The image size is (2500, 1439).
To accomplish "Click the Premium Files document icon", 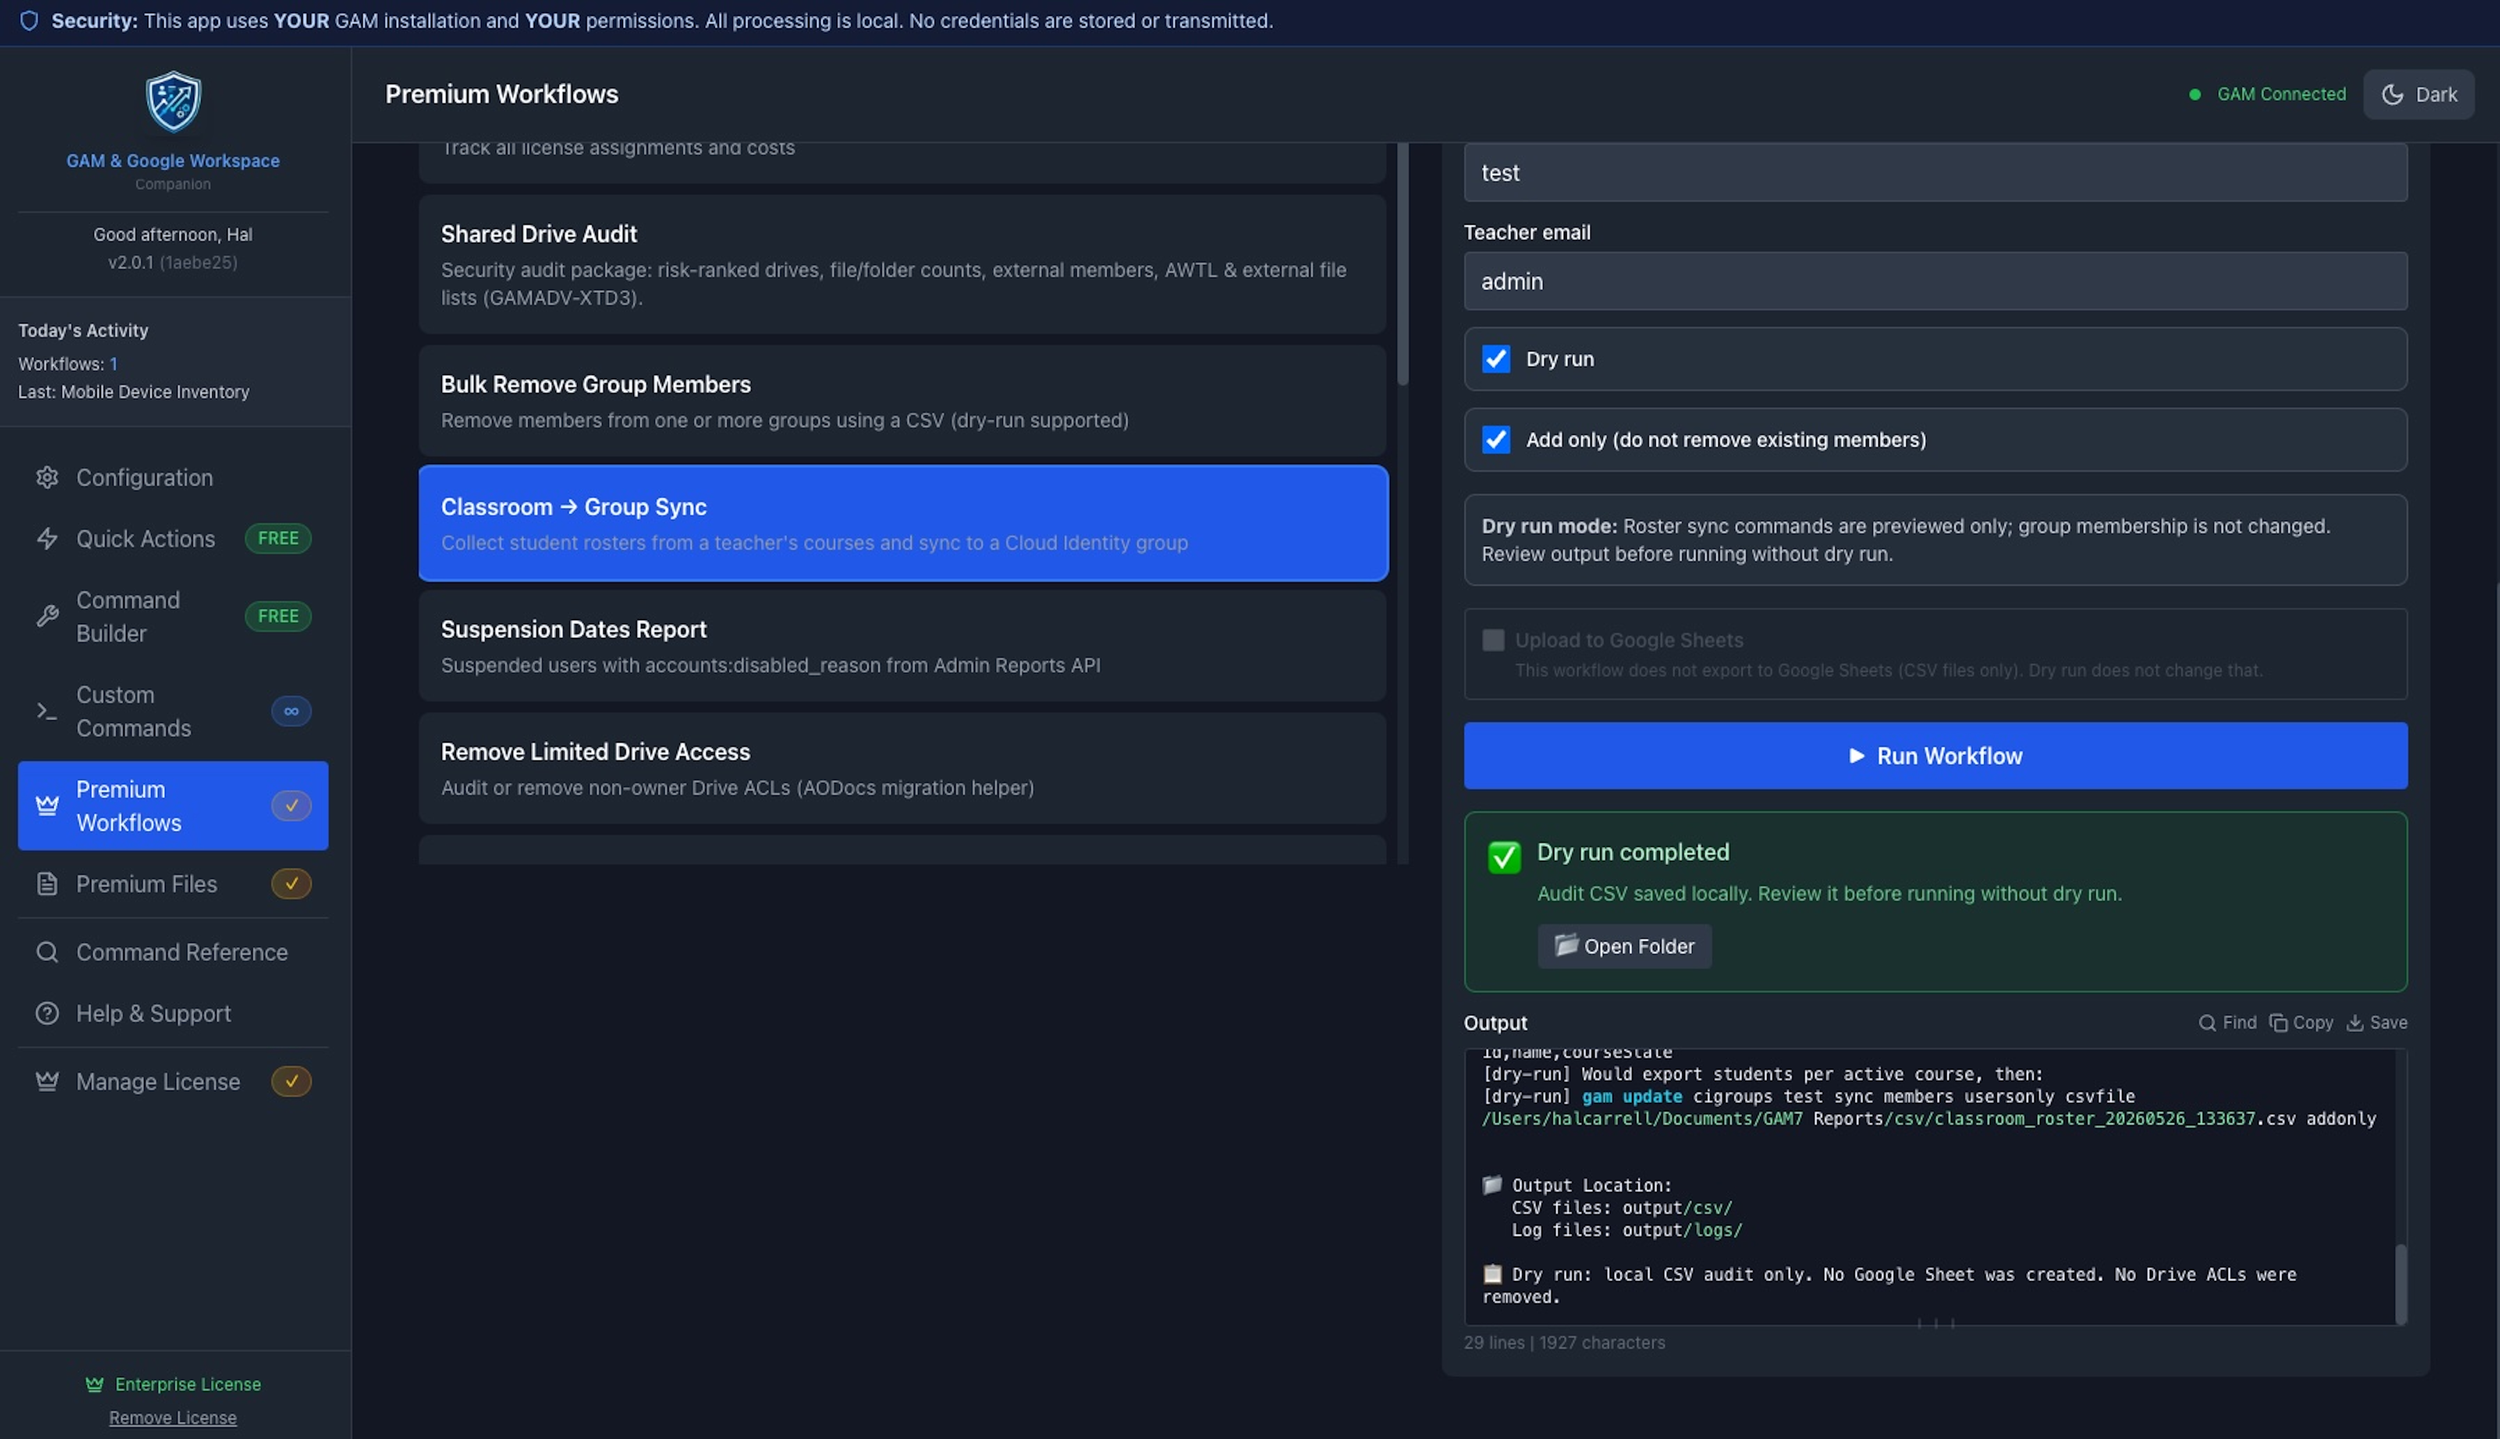I will (47, 883).
